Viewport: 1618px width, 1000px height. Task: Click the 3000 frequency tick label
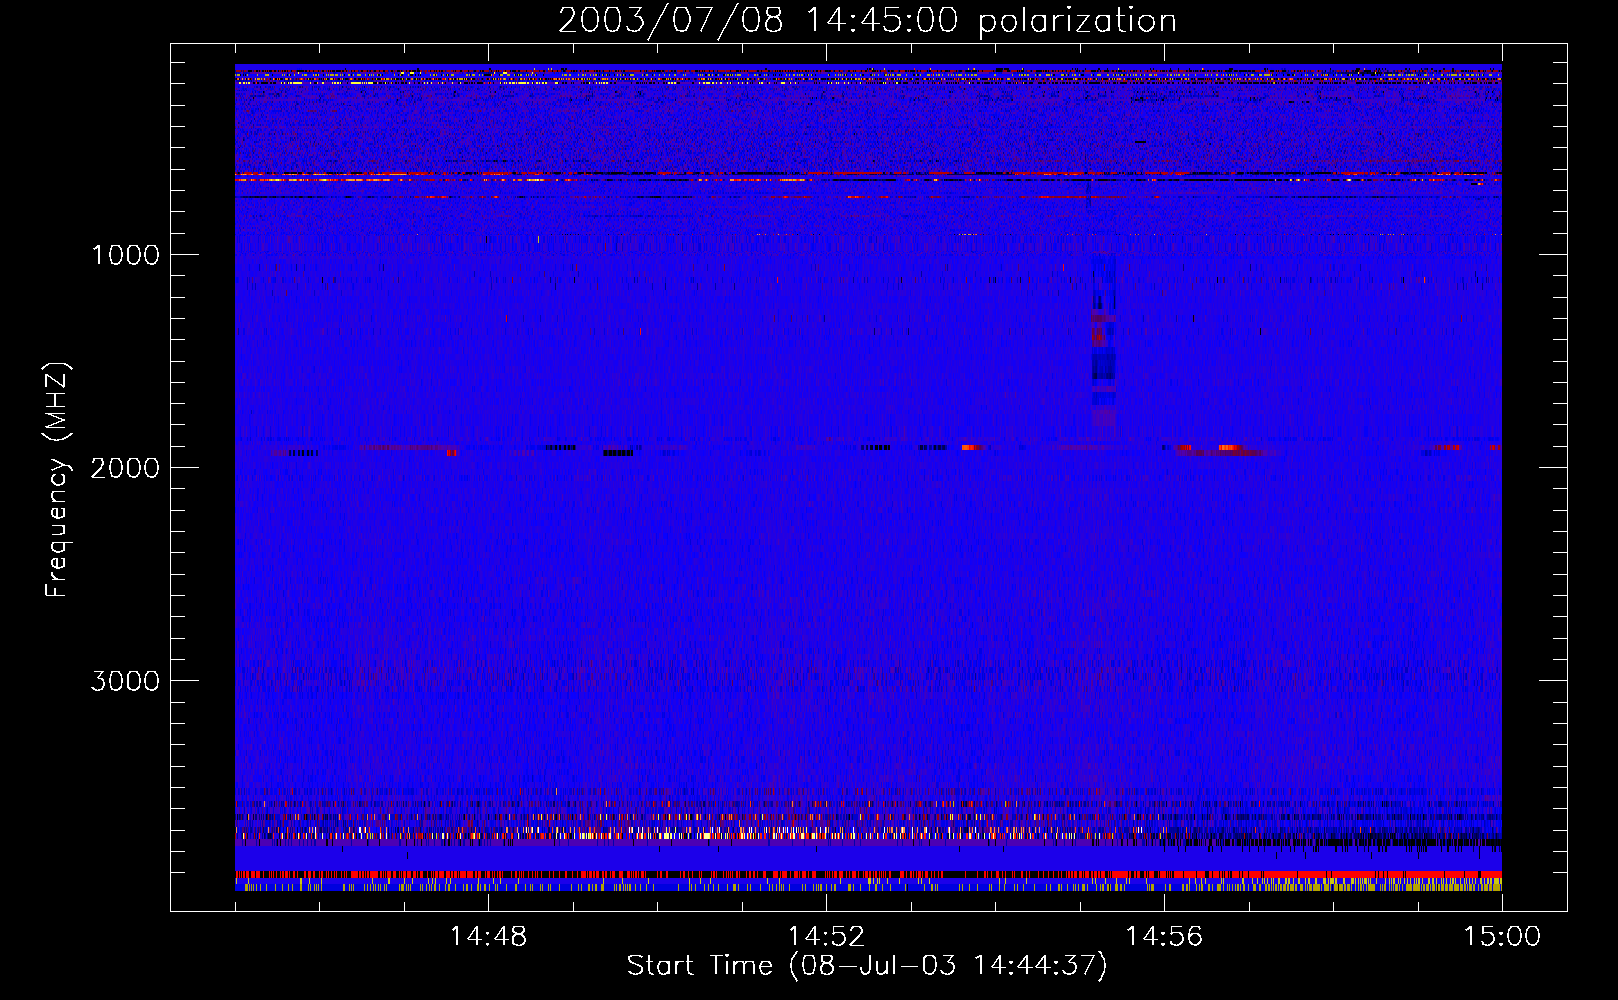pyautogui.click(x=125, y=681)
